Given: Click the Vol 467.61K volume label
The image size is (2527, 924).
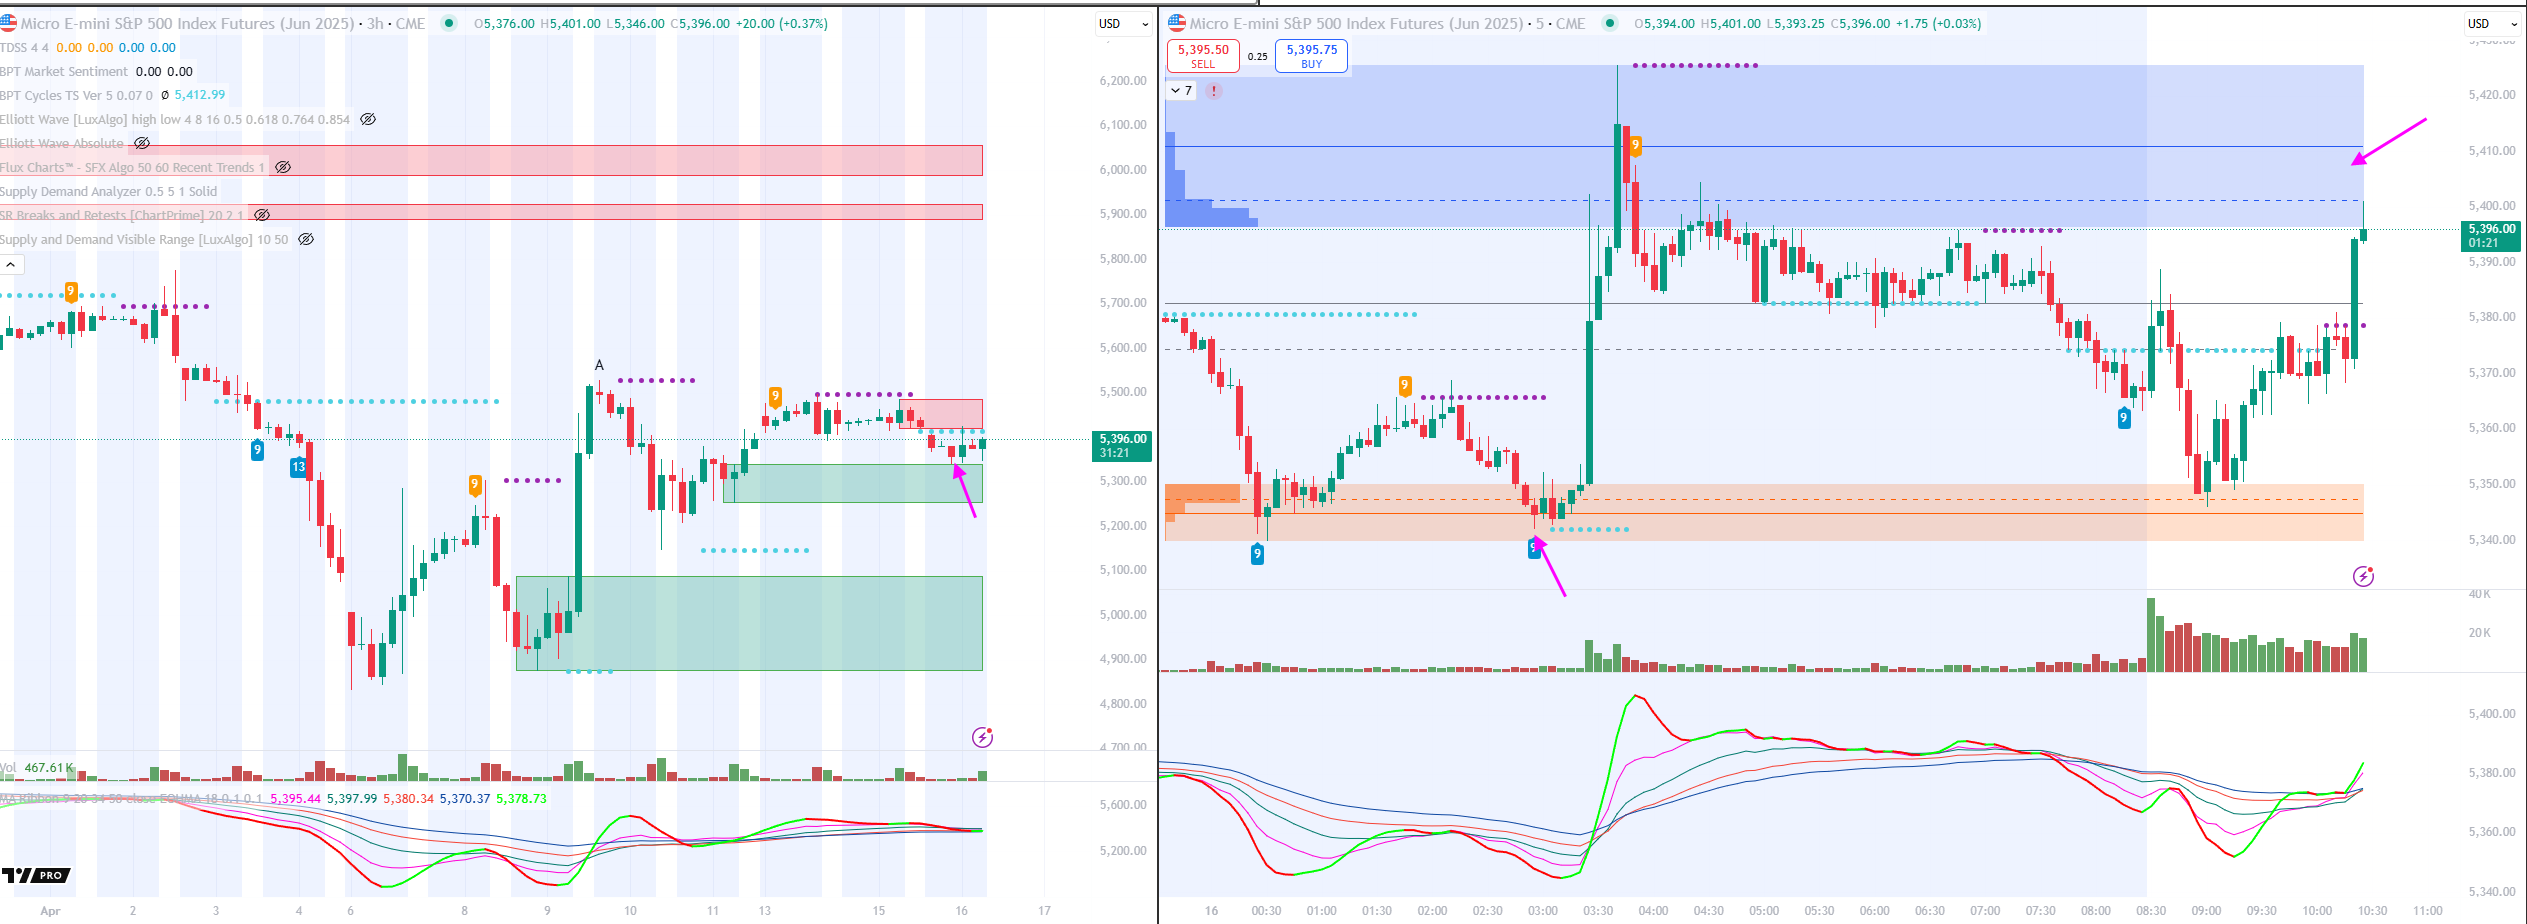Looking at the screenshot, I should point(37,768).
